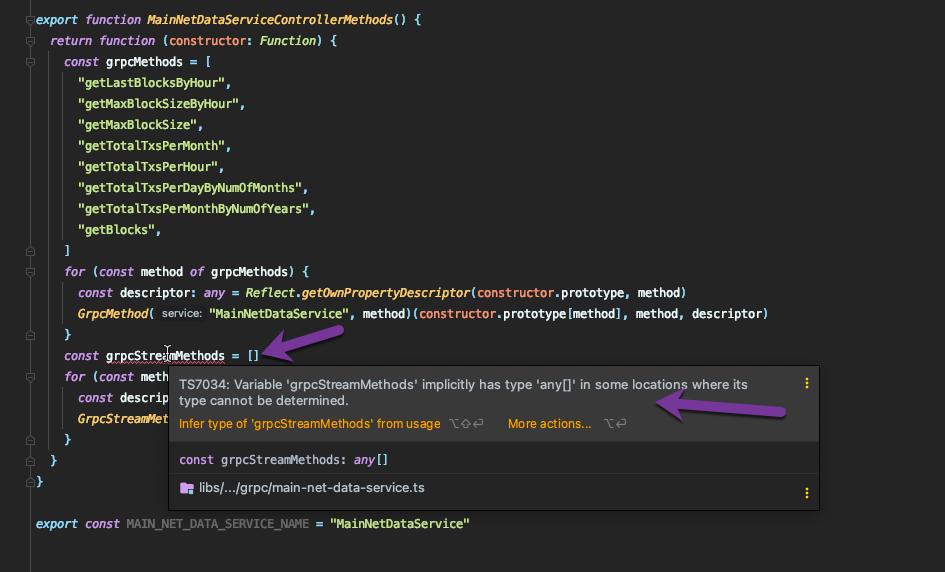The image size is (945, 572).
Task: Click the "getMaxBlockSize" string
Action: point(137,125)
